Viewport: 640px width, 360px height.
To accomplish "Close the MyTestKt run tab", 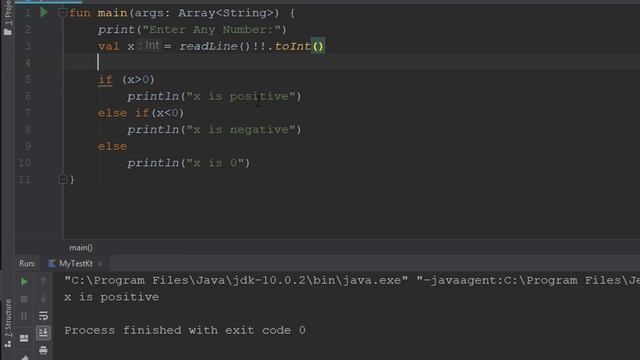I will click(100, 264).
